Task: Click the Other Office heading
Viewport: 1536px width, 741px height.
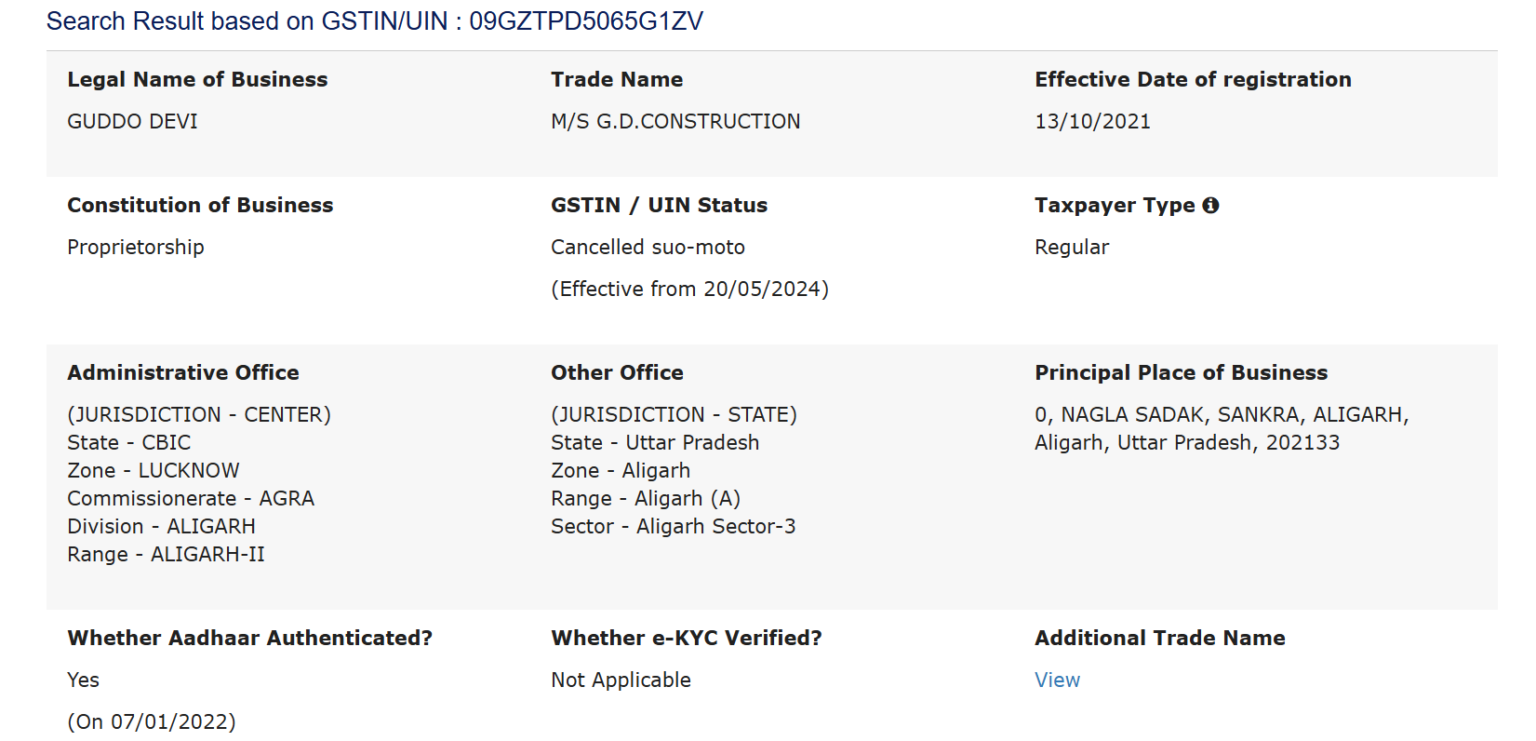Action: tap(617, 373)
